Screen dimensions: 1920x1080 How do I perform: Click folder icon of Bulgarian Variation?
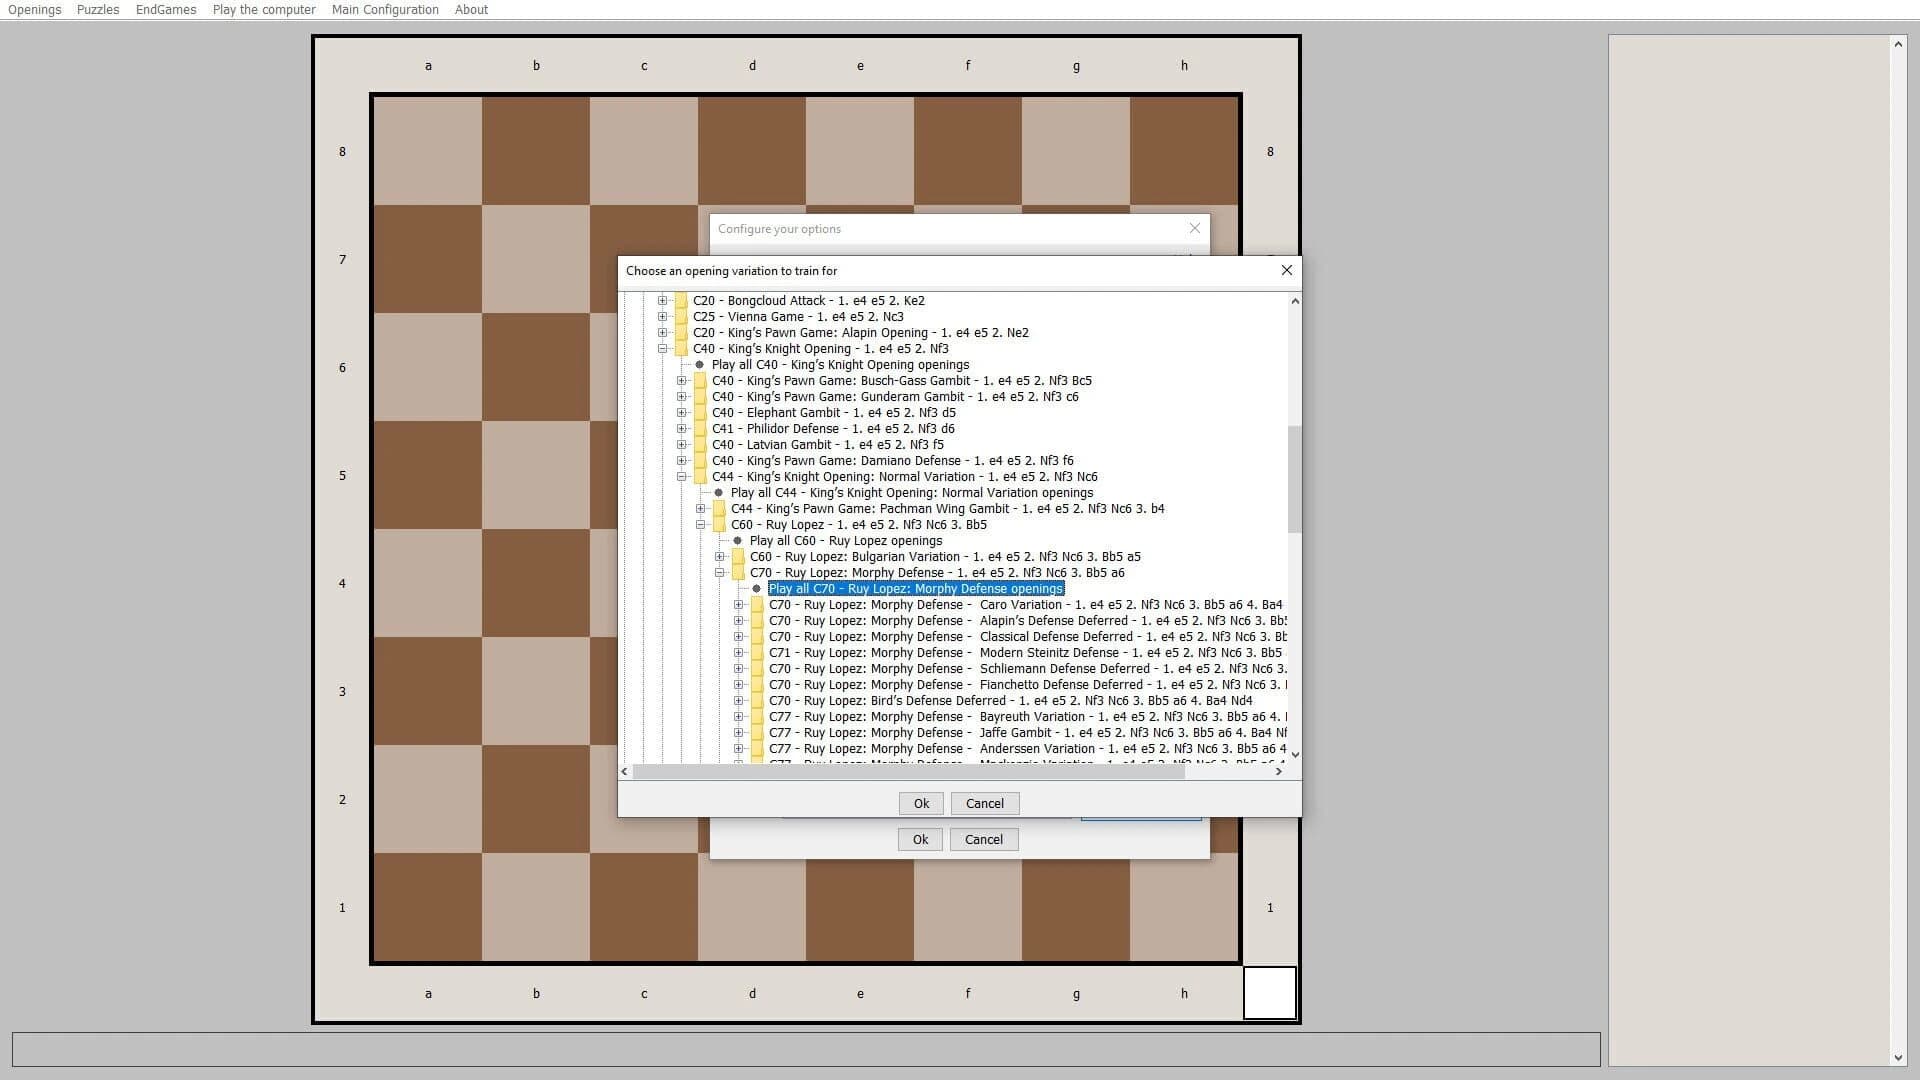point(738,556)
